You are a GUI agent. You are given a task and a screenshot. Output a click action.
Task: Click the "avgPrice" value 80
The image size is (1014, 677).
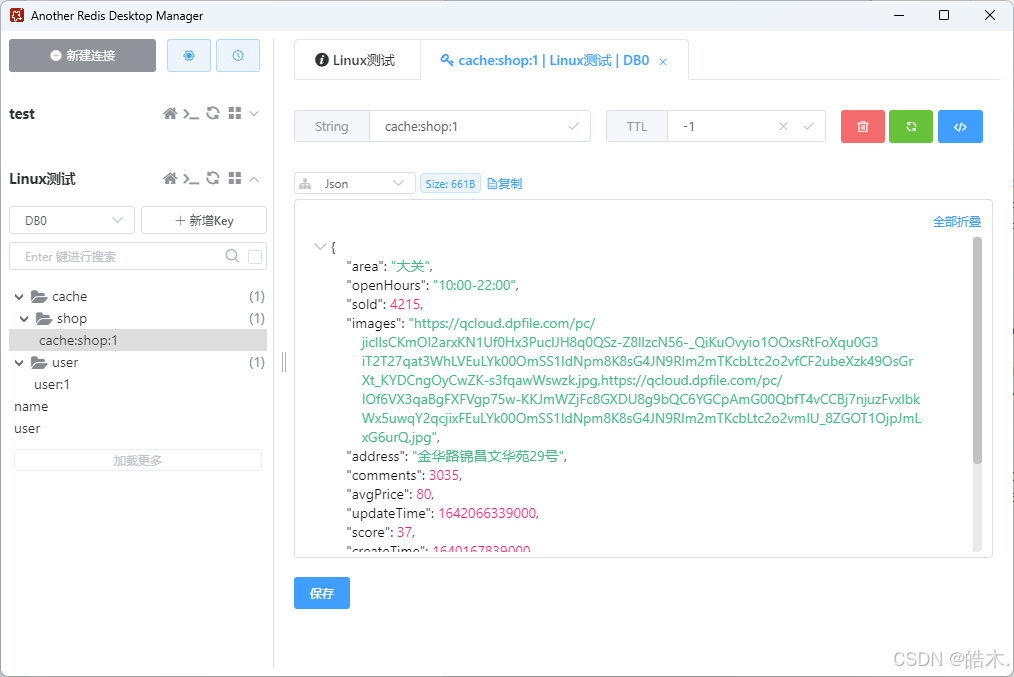pos(424,494)
